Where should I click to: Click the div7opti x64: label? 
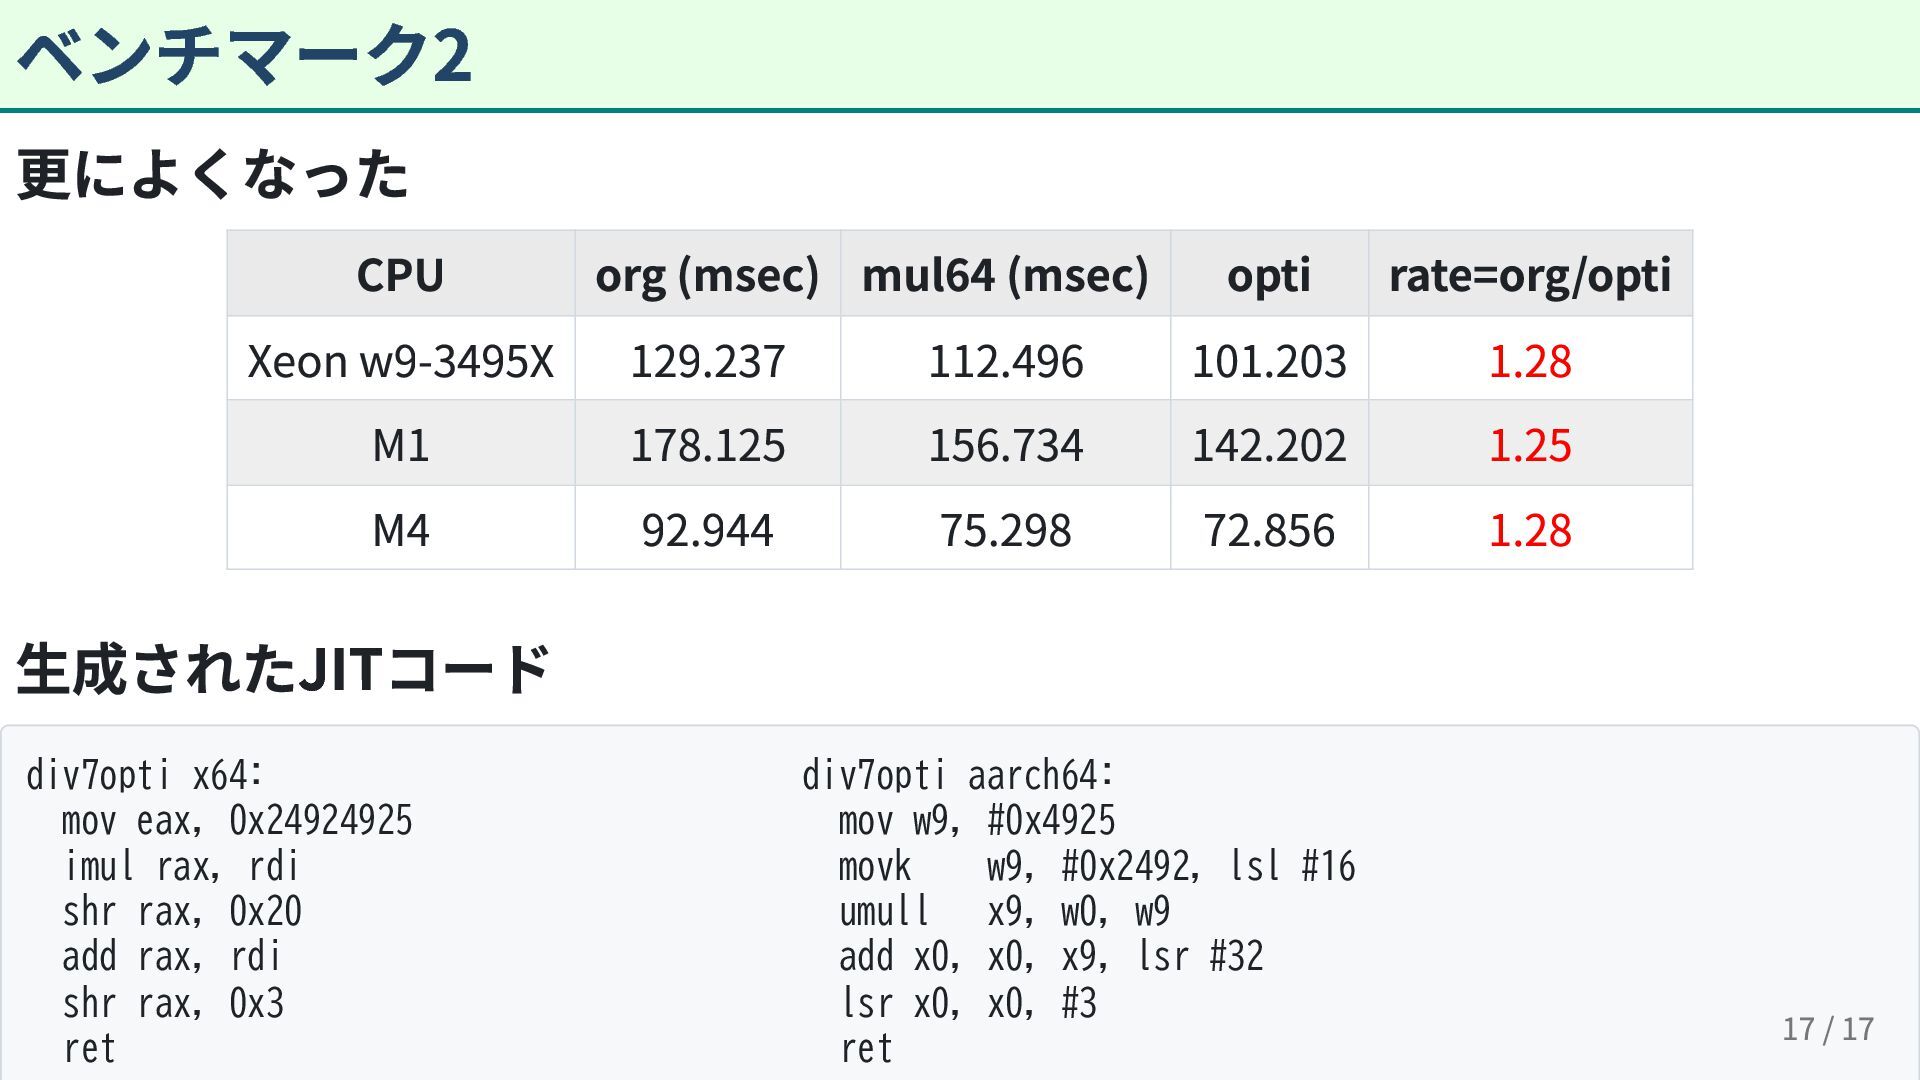pyautogui.click(x=145, y=775)
